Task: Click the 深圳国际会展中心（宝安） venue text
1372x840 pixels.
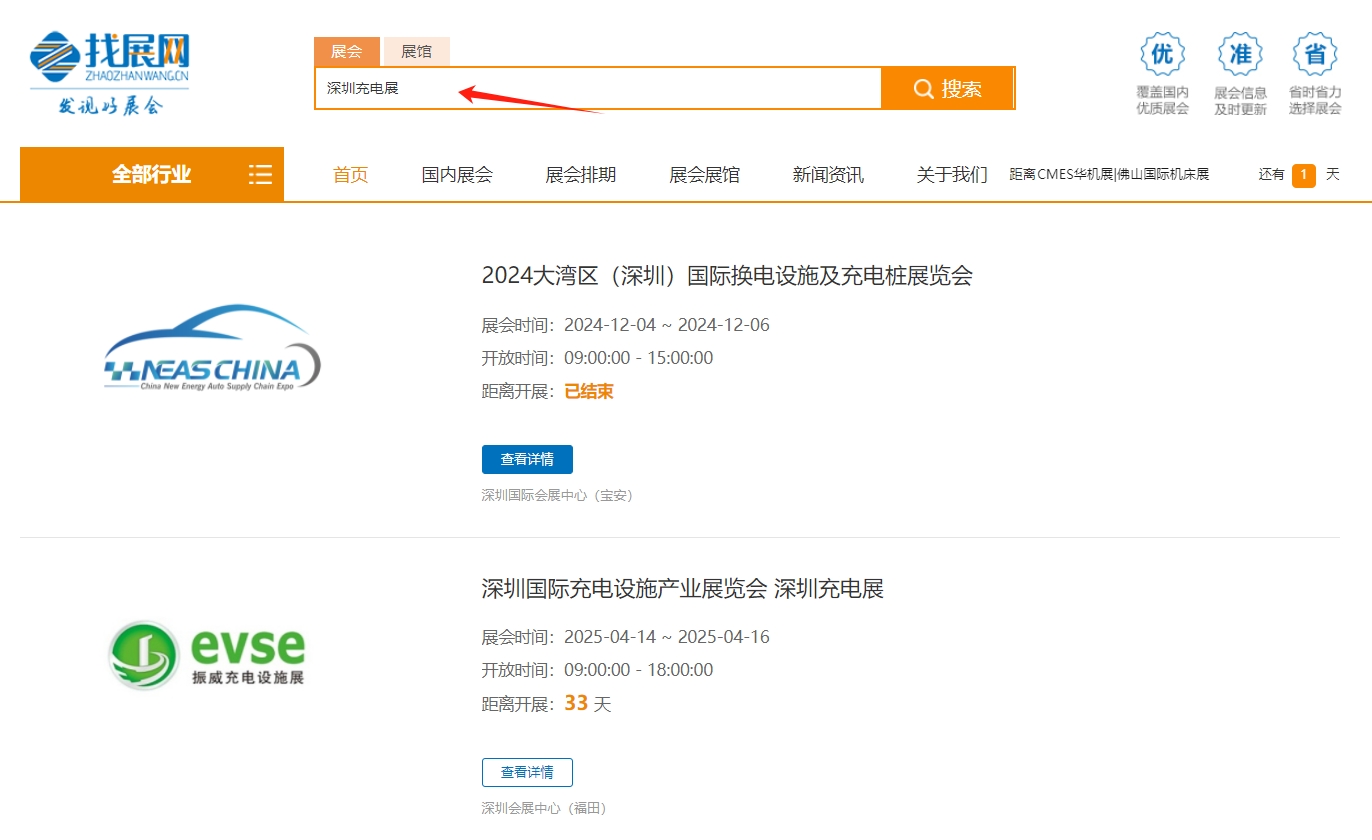Action: (x=557, y=495)
